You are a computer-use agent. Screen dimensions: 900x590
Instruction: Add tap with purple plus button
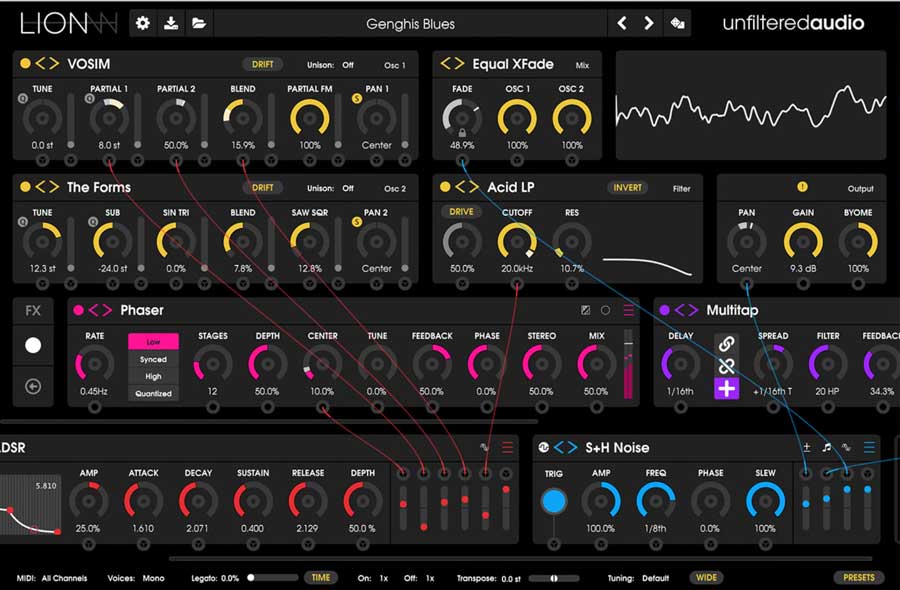(x=726, y=389)
